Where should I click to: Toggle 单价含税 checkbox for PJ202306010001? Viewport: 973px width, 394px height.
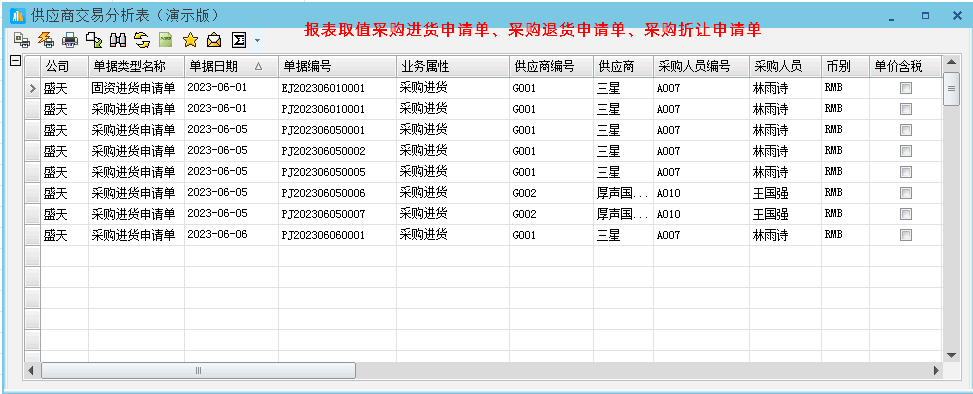[x=905, y=109]
